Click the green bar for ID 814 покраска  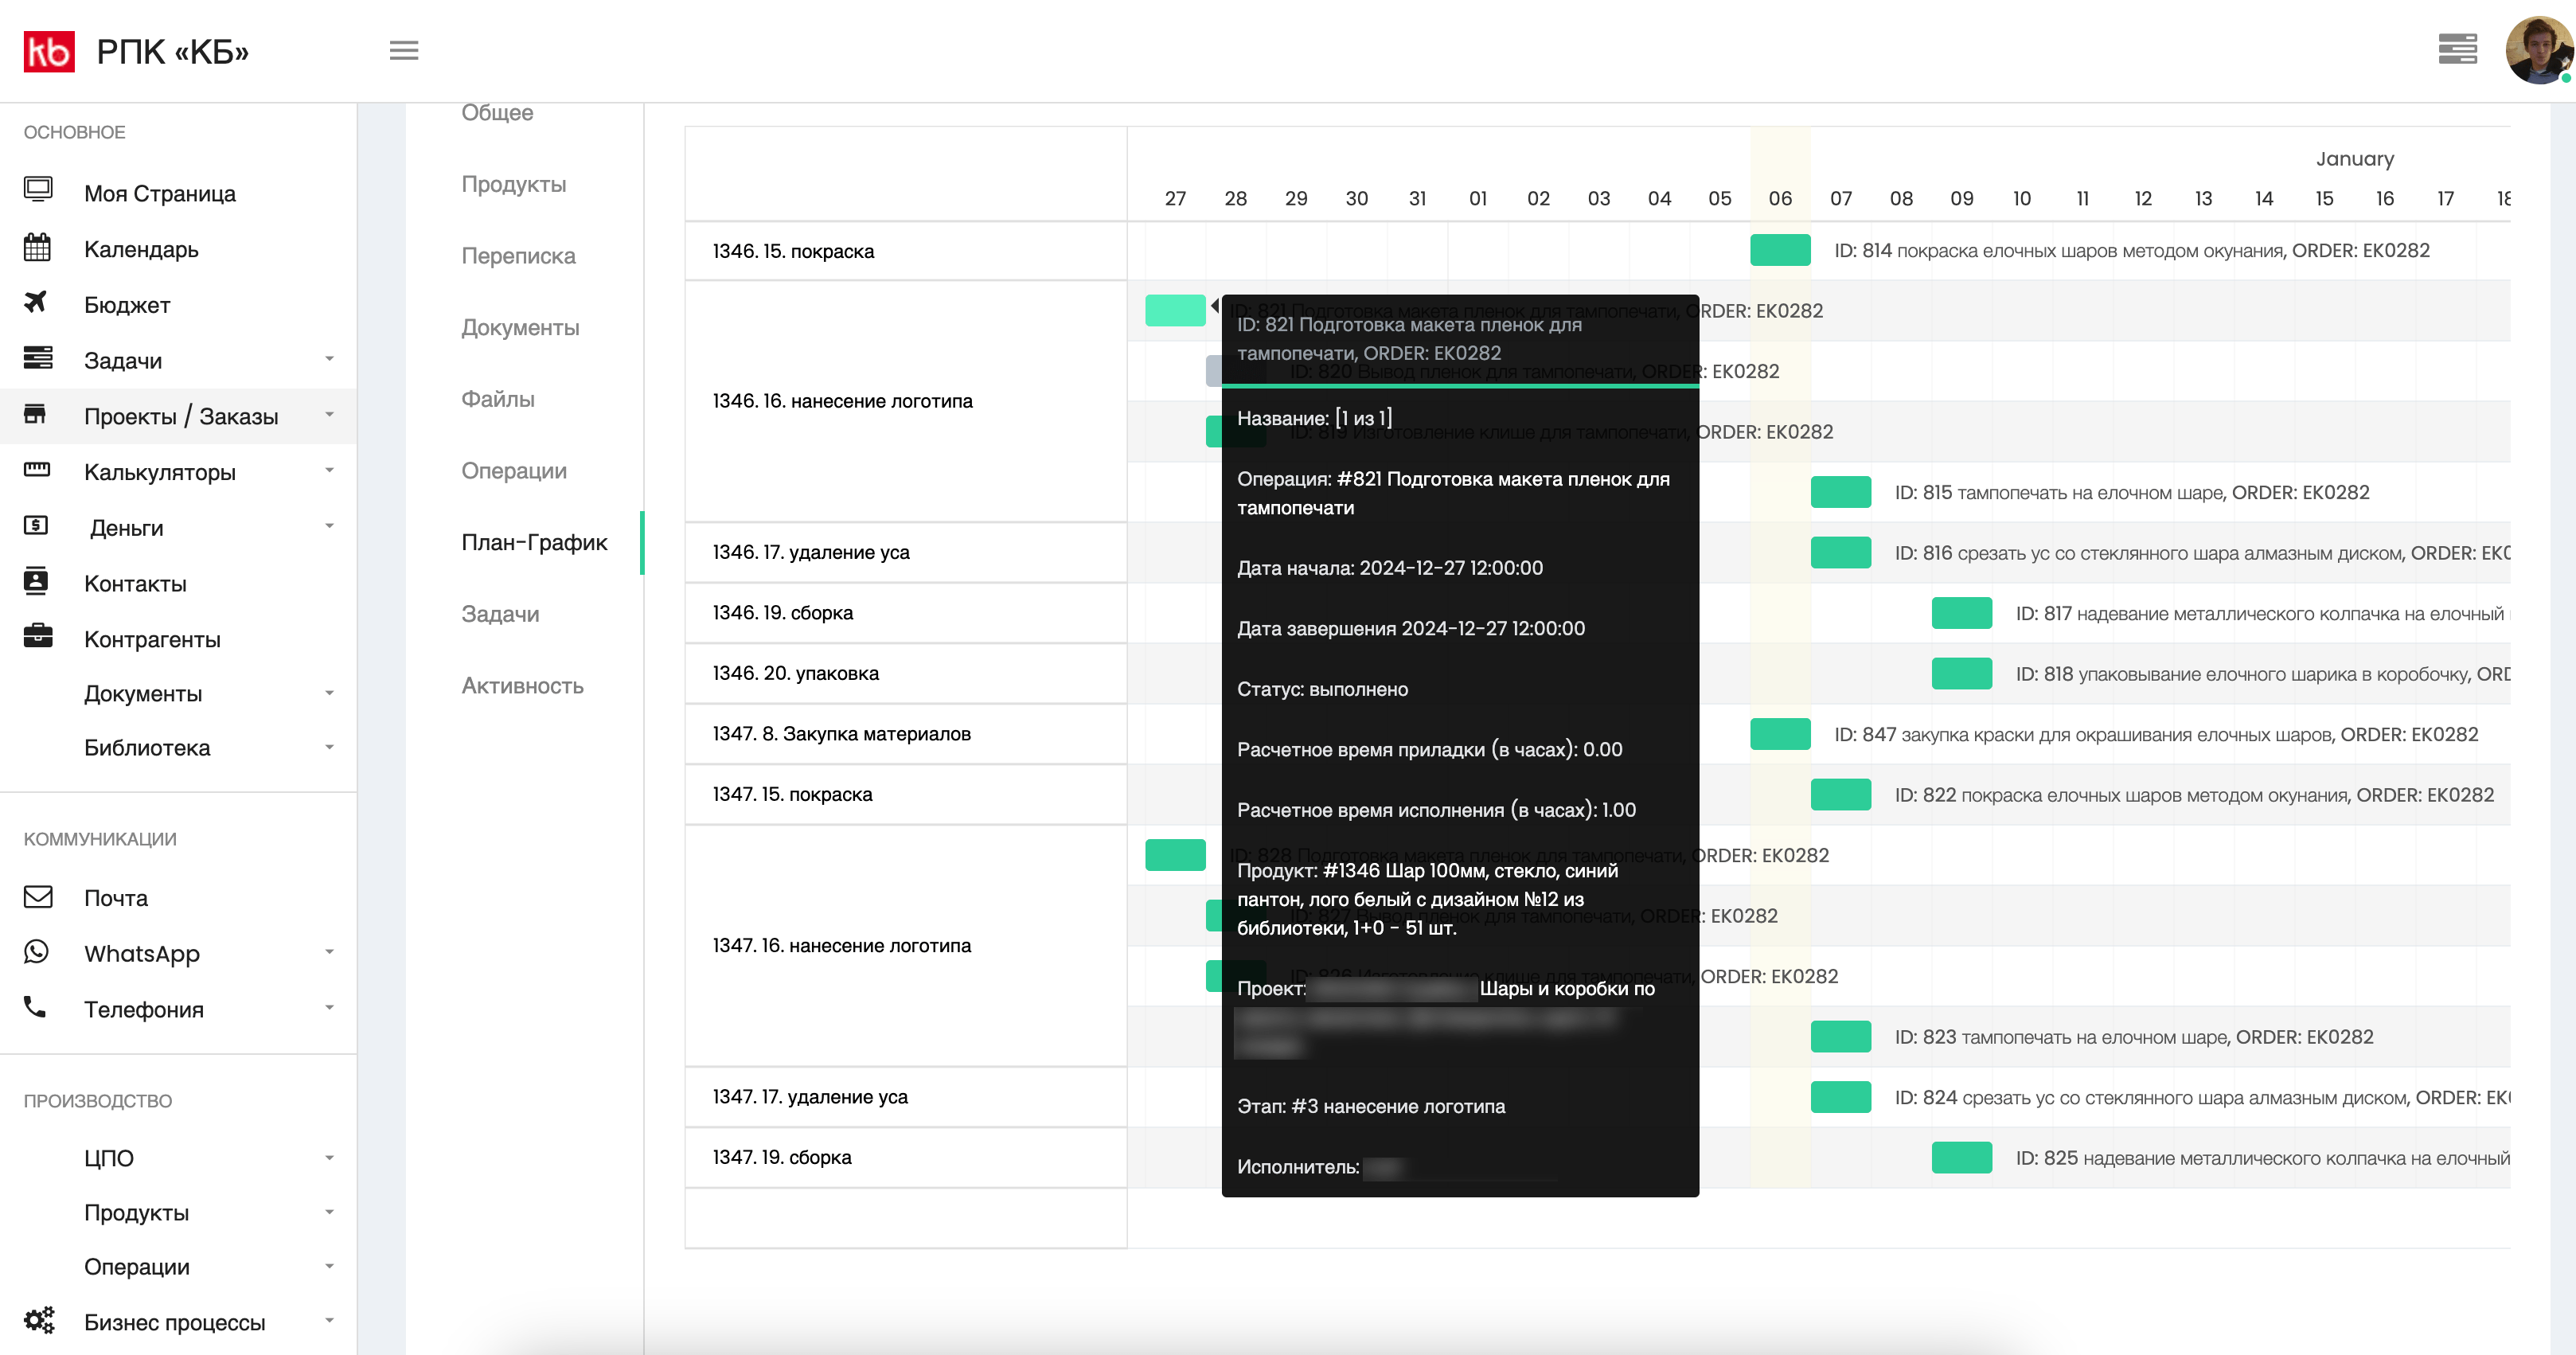pyautogui.click(x=1780, y=250)
